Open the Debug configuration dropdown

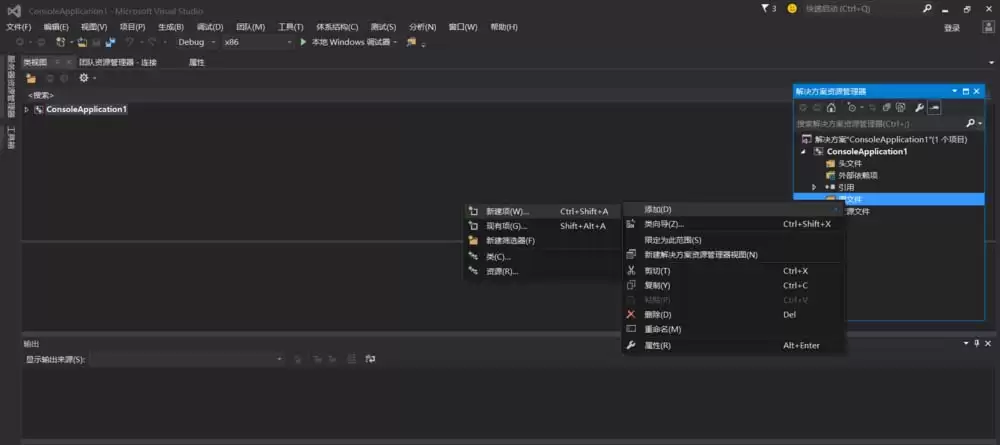(196, 42)
